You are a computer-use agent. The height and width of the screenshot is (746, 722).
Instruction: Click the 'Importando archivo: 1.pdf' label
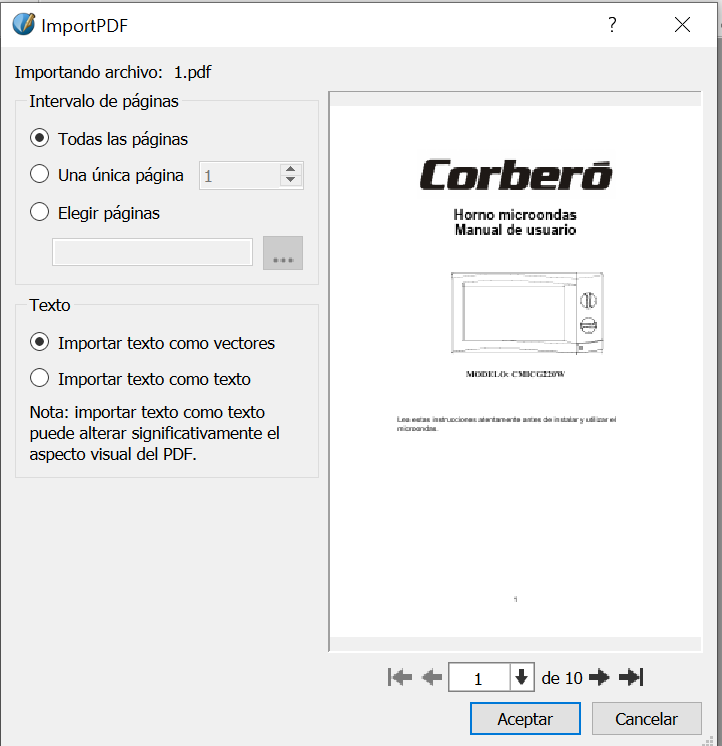(113, 72)
